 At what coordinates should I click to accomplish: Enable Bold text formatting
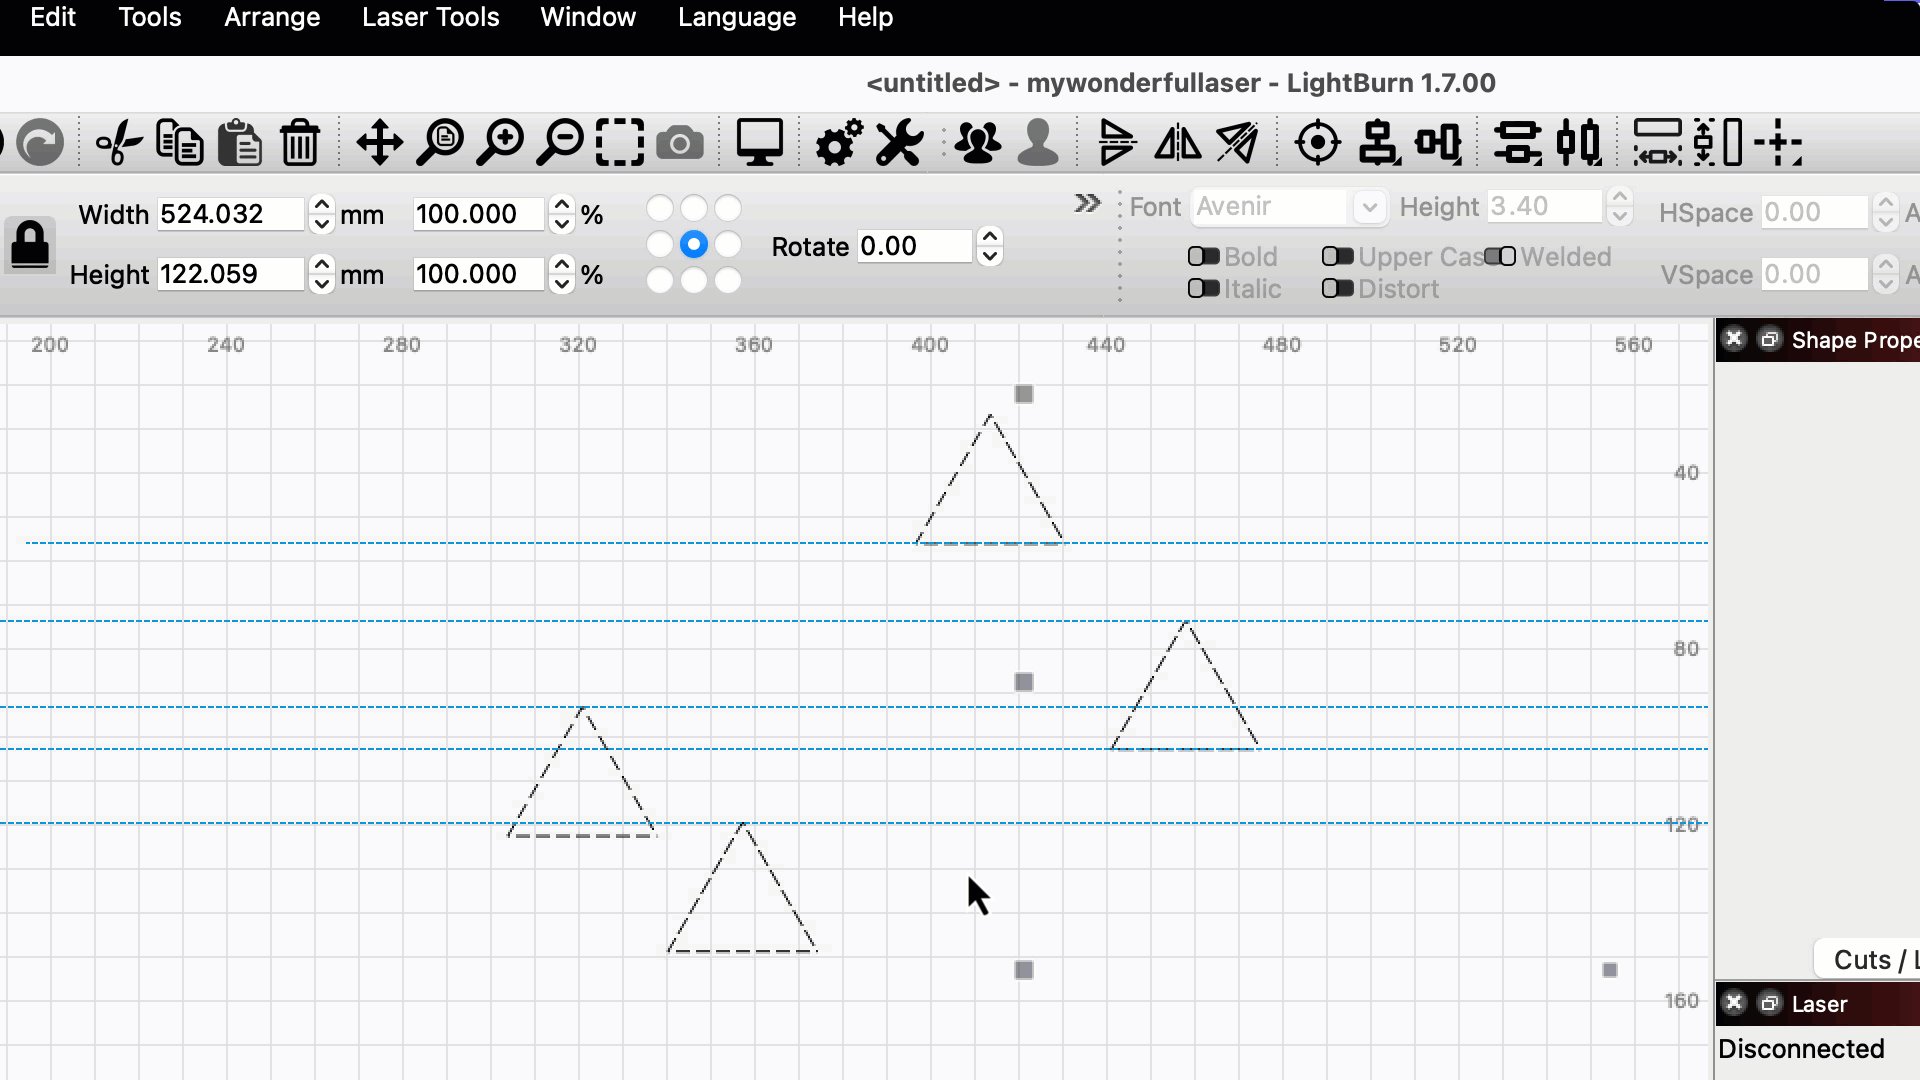click(x=1205, y=257)
